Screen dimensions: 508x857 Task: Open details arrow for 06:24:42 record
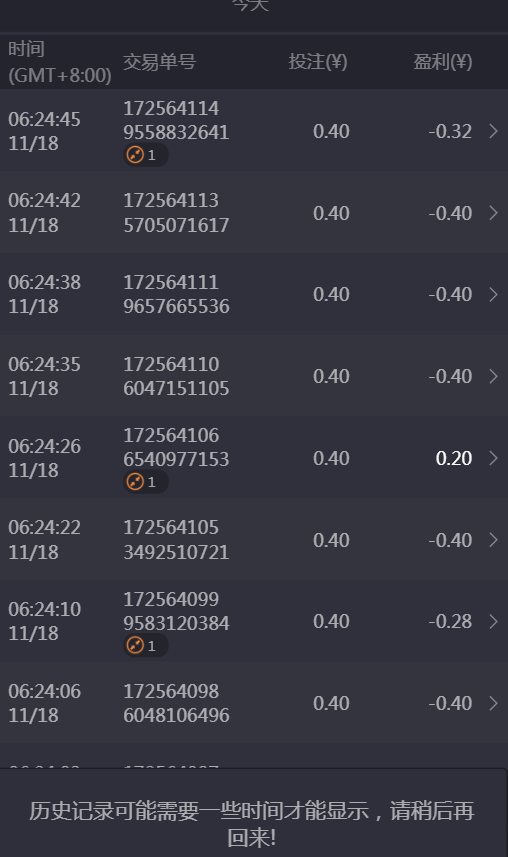tap(493, 213)
